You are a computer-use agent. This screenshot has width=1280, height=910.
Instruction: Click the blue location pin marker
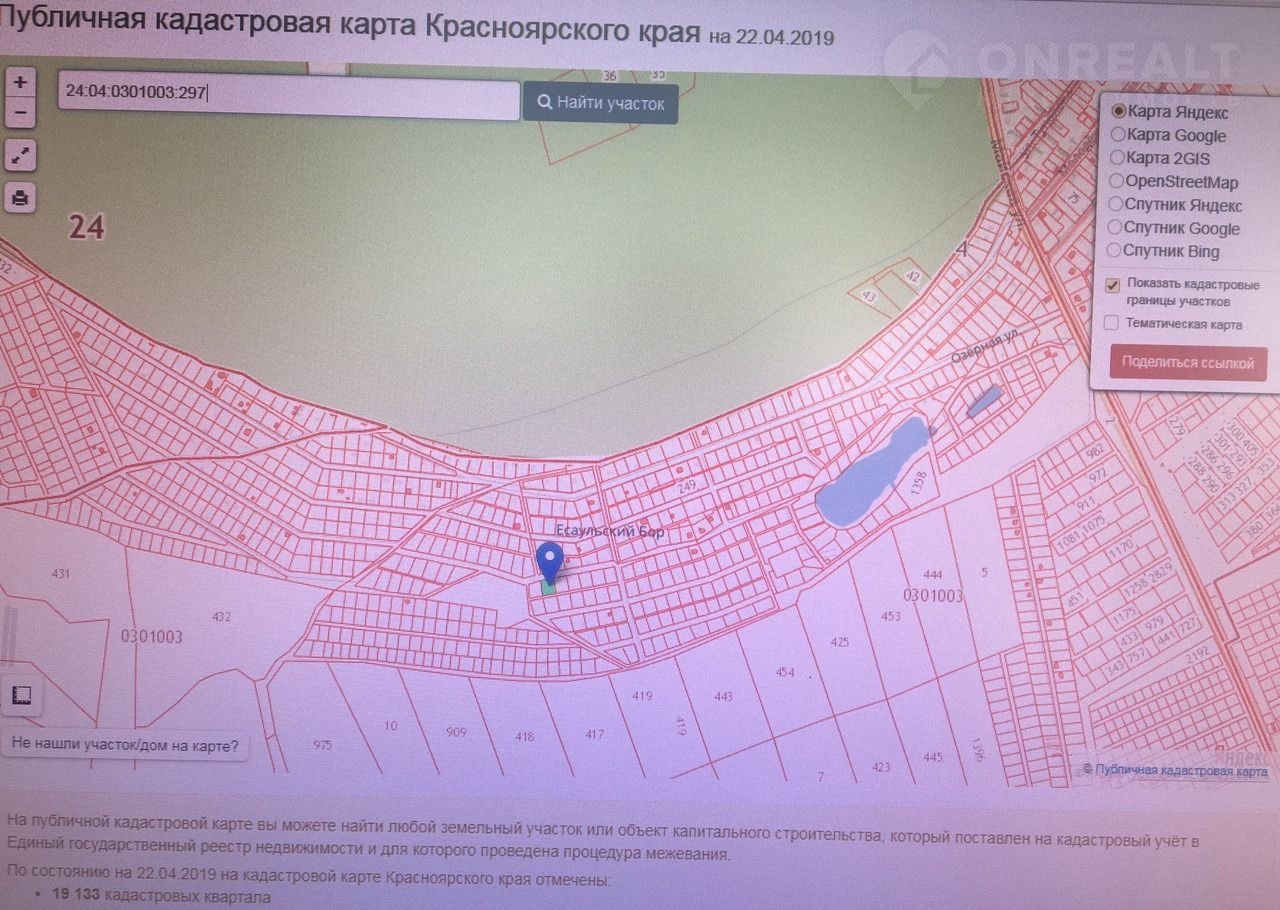[x=549, y=561]
